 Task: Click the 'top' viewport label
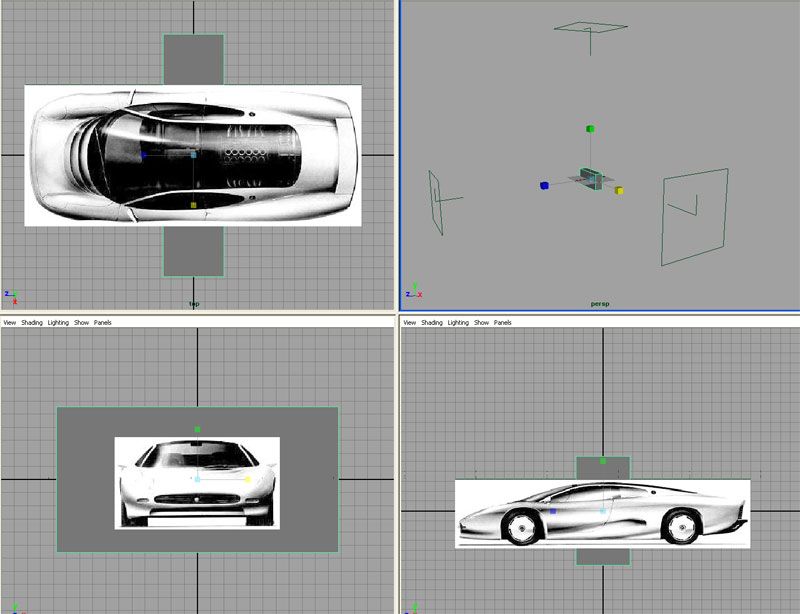click(x=194, y=304)
